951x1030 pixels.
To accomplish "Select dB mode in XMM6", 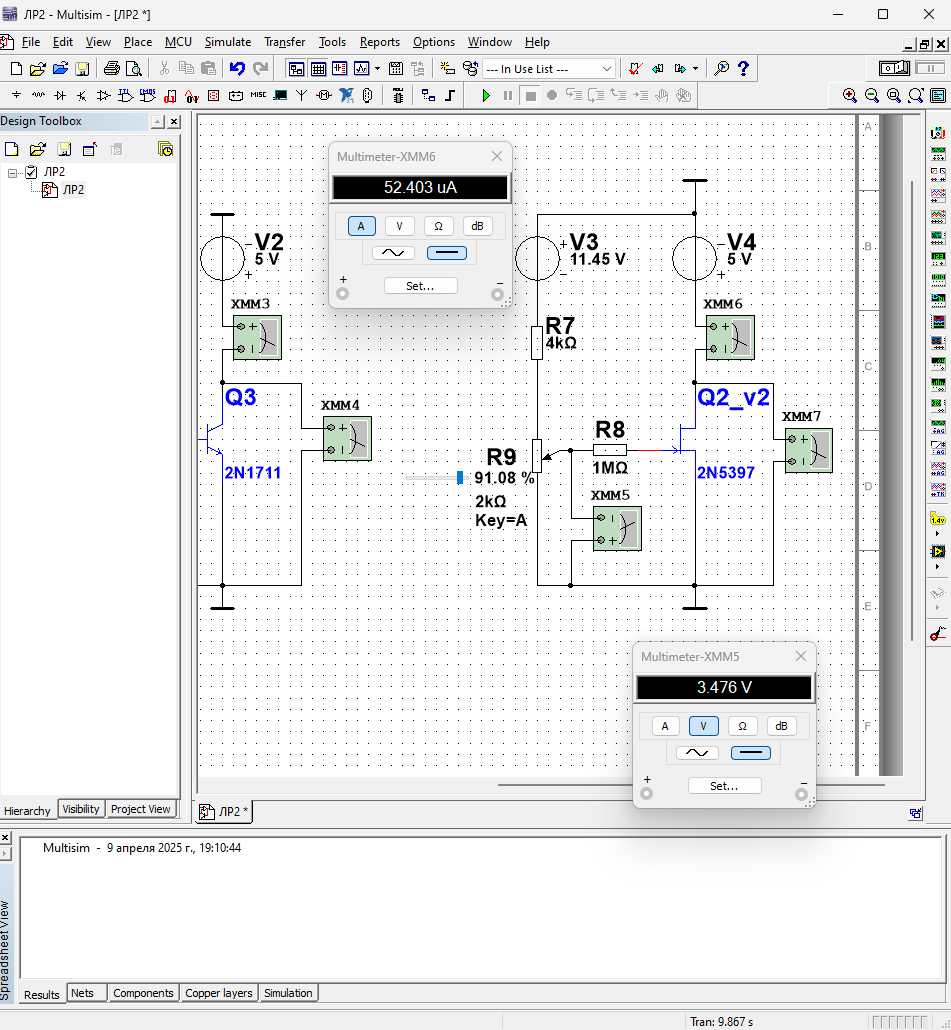I will [477, 226].
